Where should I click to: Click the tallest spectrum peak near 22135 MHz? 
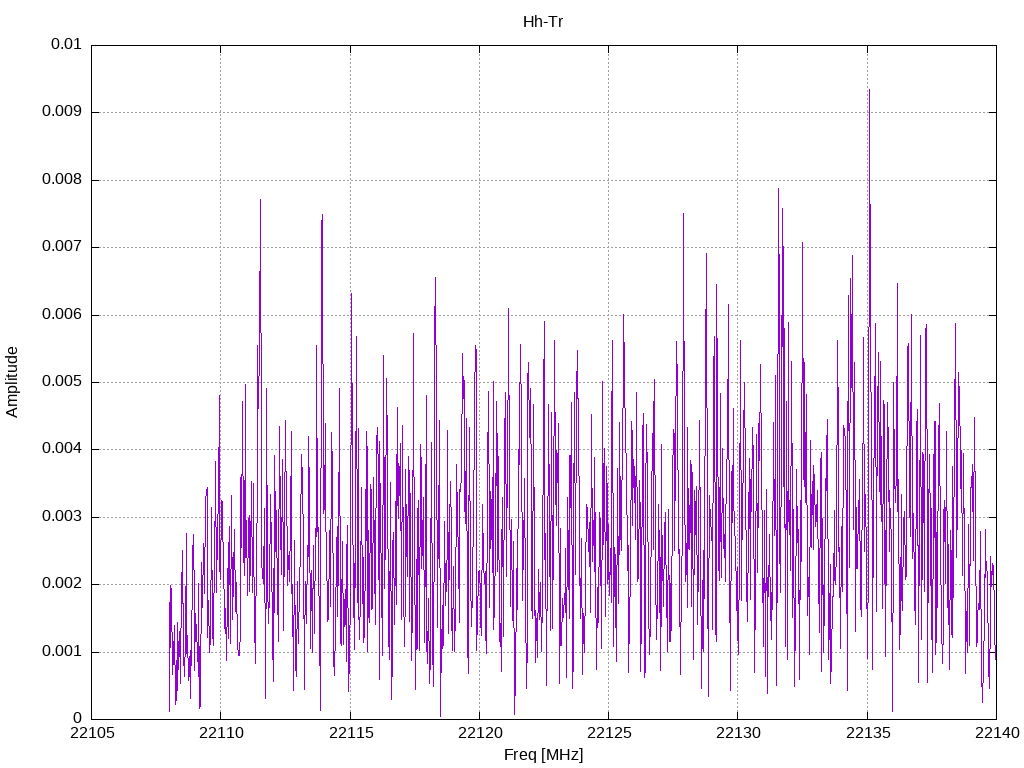pos(869,91)
